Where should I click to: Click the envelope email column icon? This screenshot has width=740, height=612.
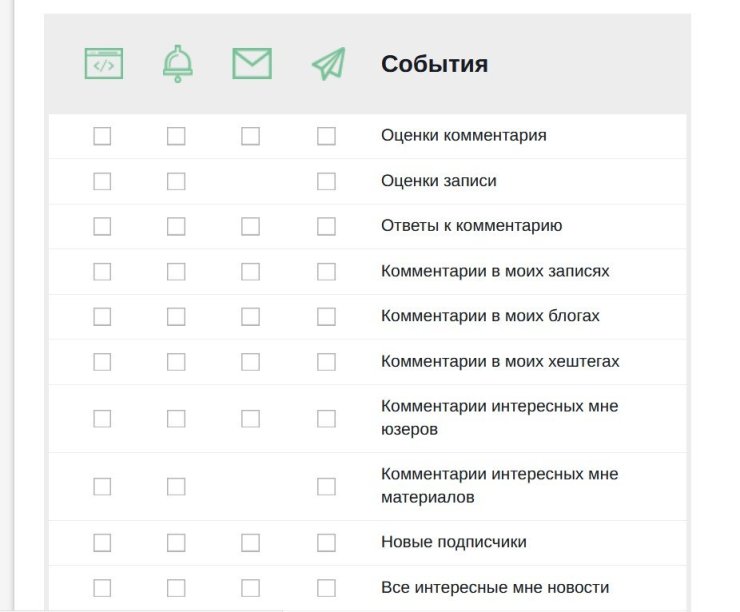tap(252, 64)
